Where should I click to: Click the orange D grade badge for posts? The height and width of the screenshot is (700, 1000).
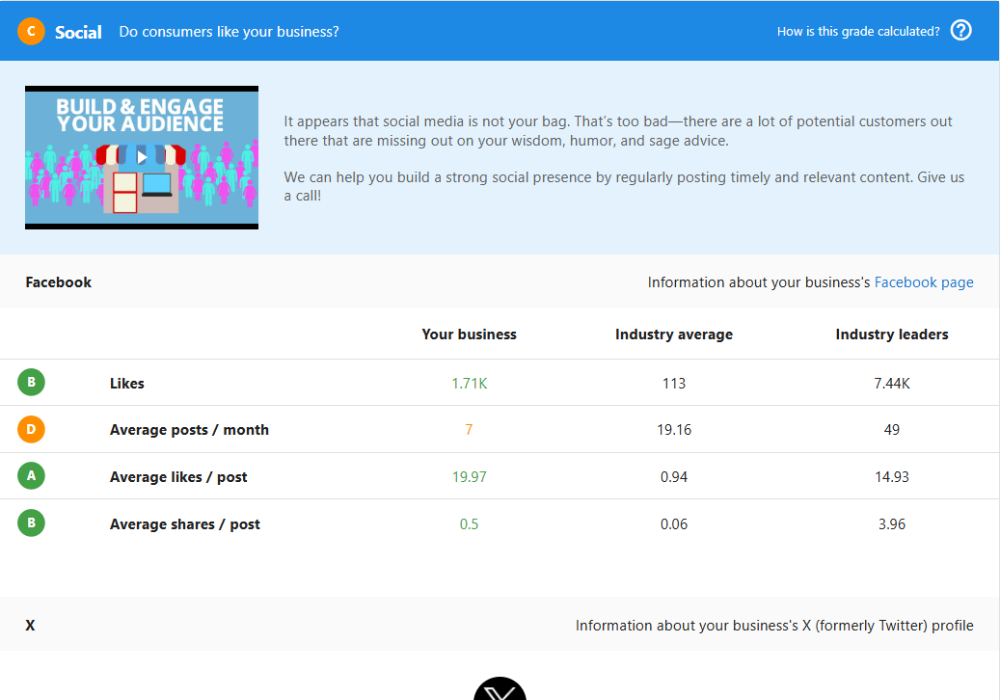click(31, 429)
